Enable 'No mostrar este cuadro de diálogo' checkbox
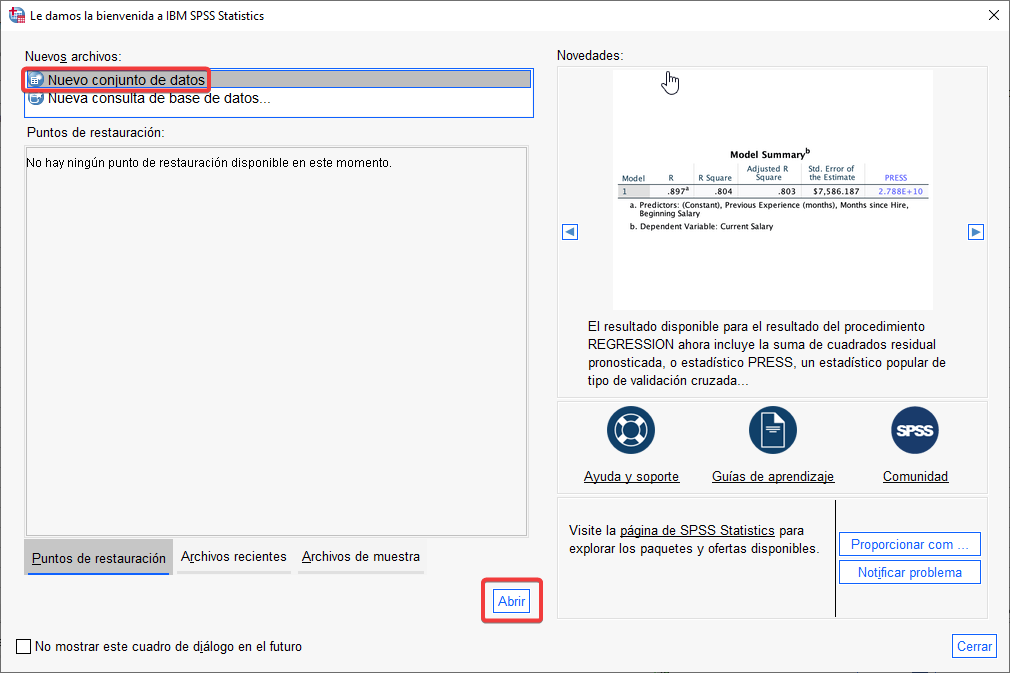 click(x=24, y=647)
